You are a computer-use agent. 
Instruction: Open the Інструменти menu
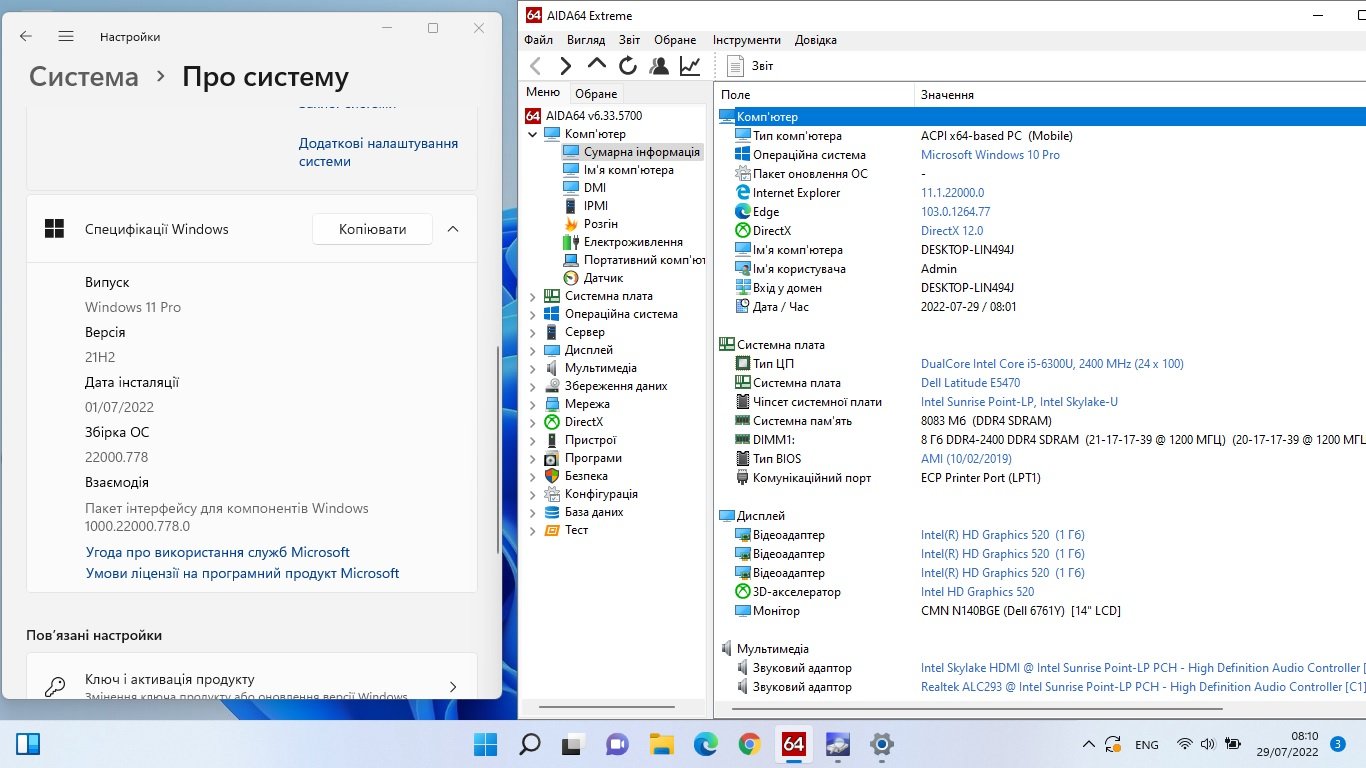coord(746,40)
